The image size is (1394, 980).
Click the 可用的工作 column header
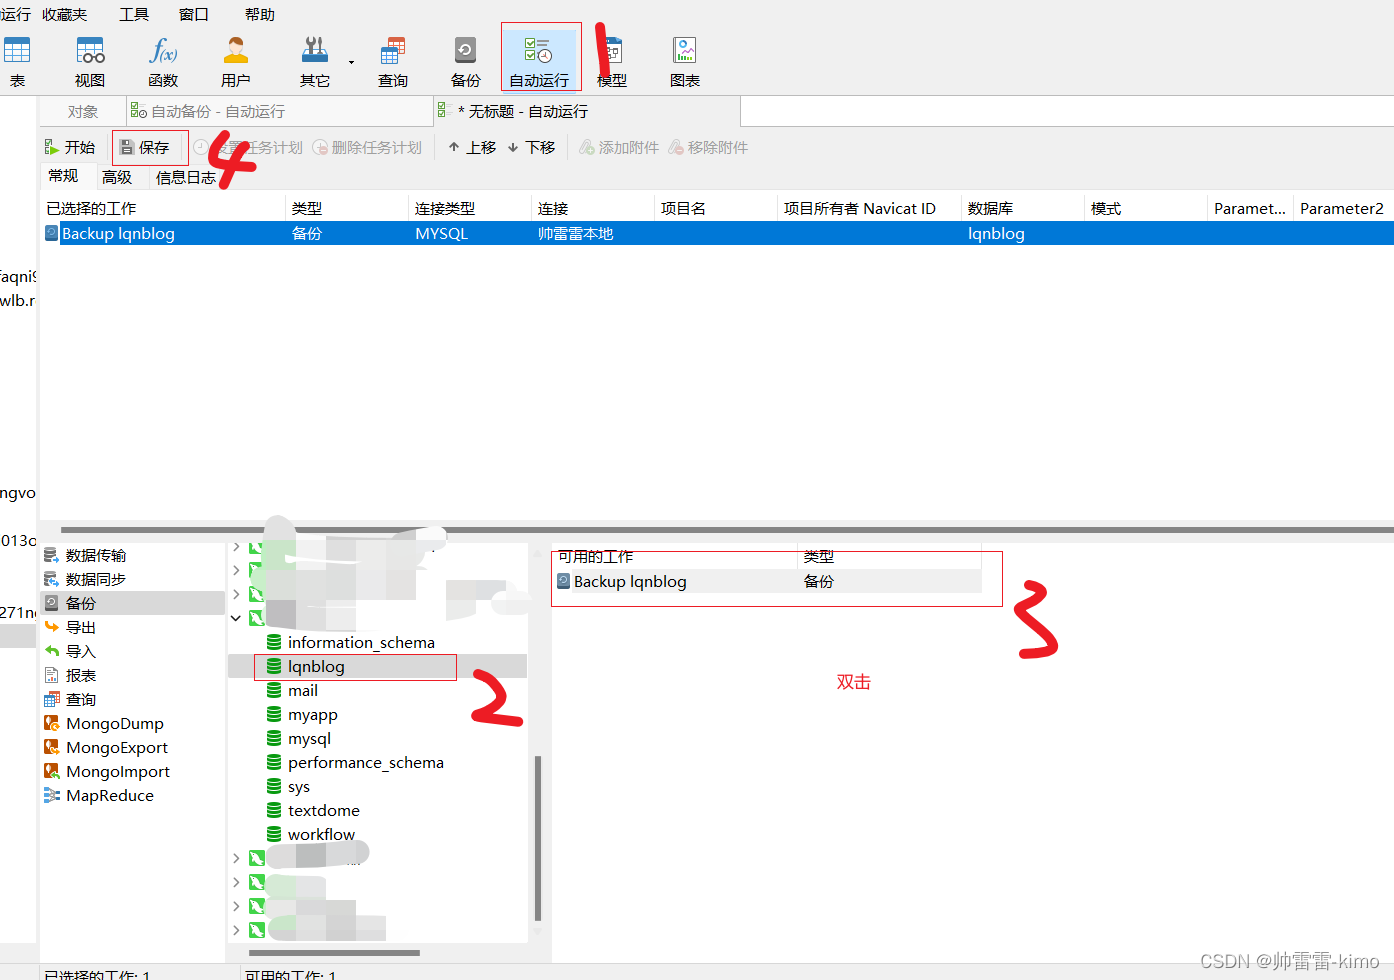(x=675, y=556)
